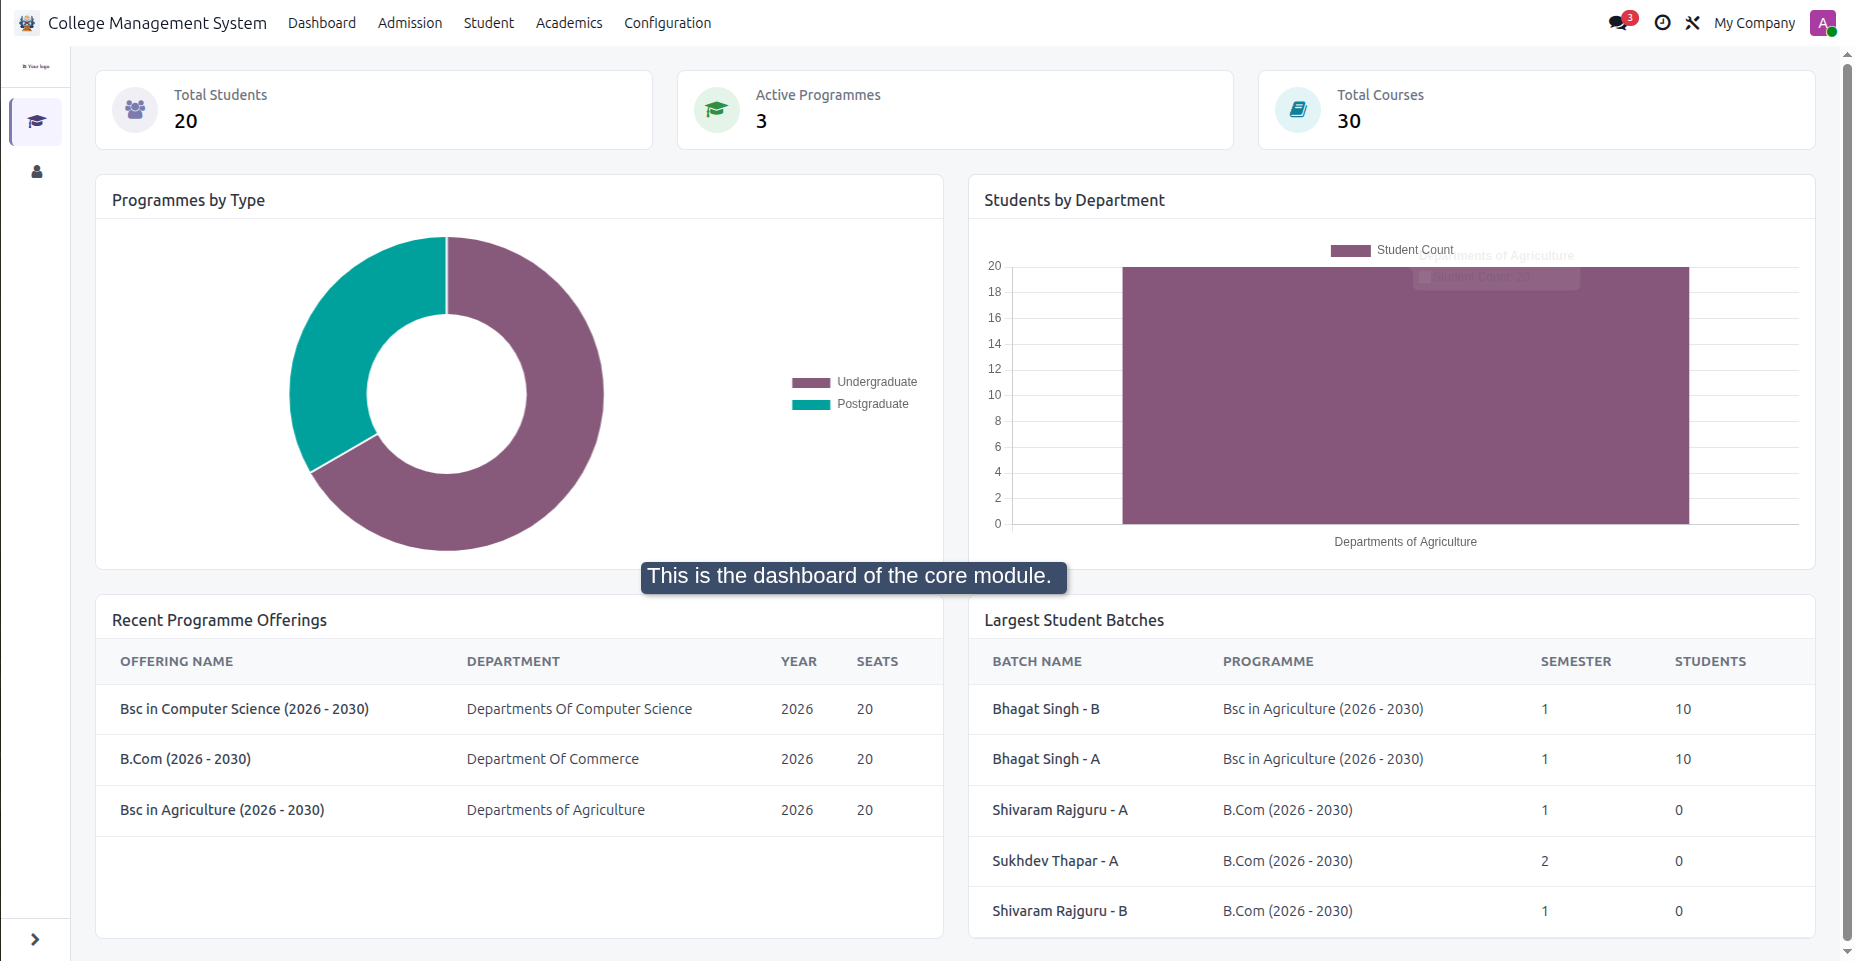The width and height of the screenshot is (1855, 961).
Task: Click the Total Courses book icon
Action: tap(1298, 110)
